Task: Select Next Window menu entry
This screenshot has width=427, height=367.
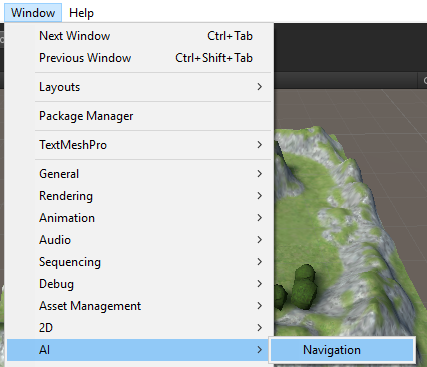Action: 139,36
